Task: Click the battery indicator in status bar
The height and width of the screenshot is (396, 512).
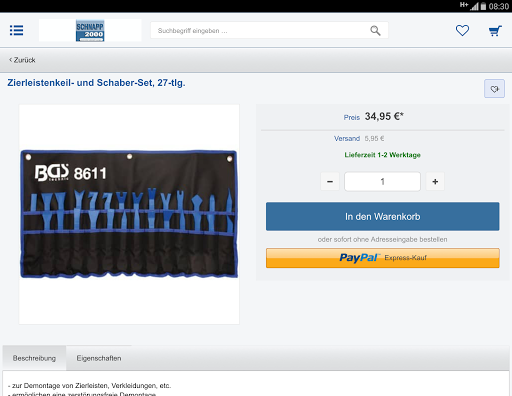Action: coord(483,6)
